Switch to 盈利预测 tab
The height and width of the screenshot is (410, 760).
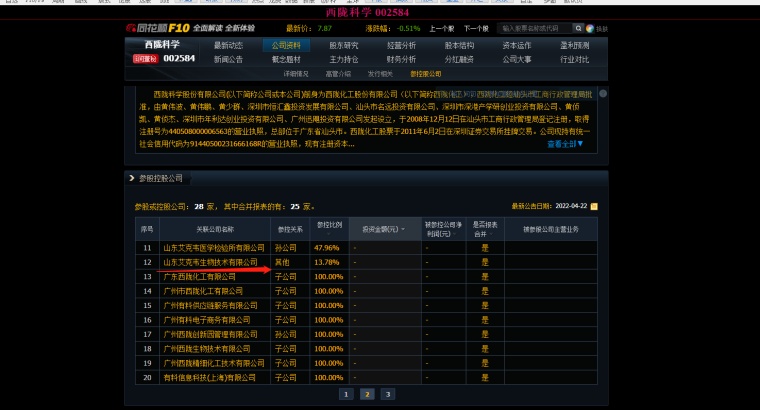point(574,45)
